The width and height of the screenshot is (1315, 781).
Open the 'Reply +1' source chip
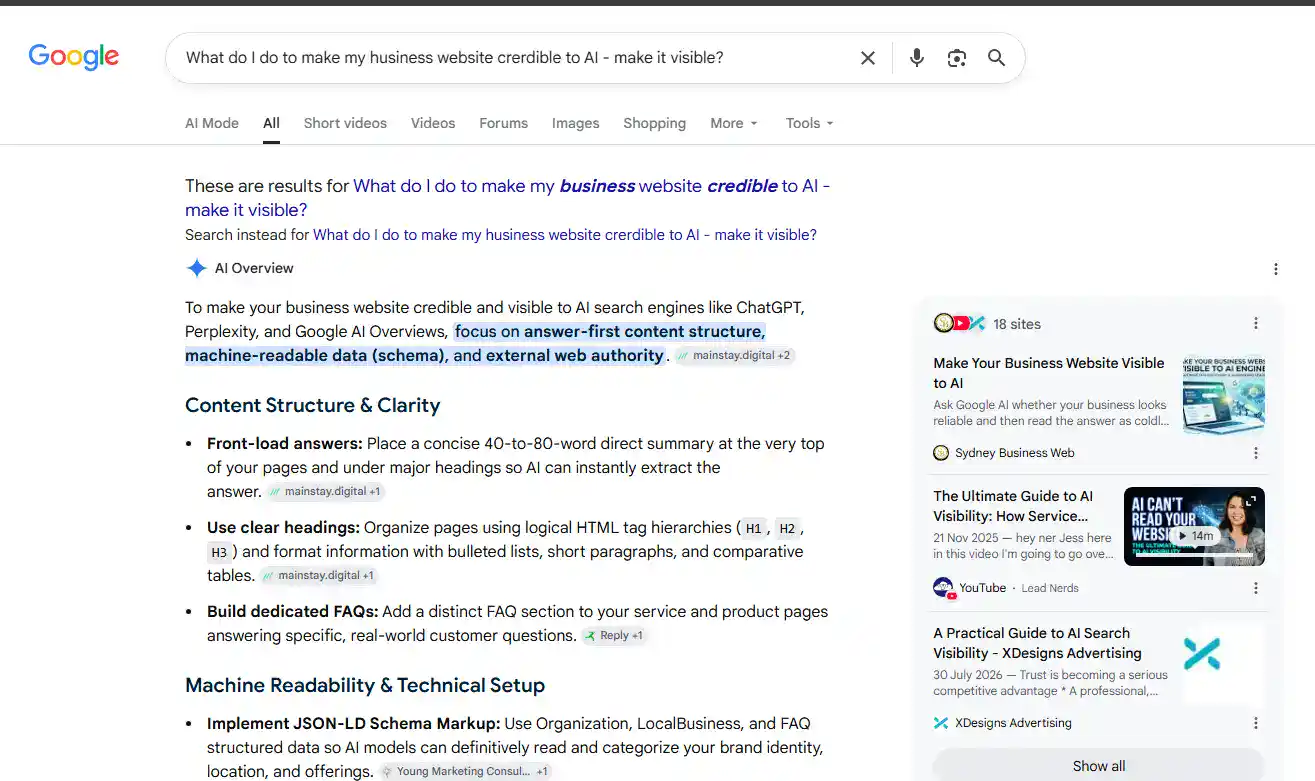(615, 635)
